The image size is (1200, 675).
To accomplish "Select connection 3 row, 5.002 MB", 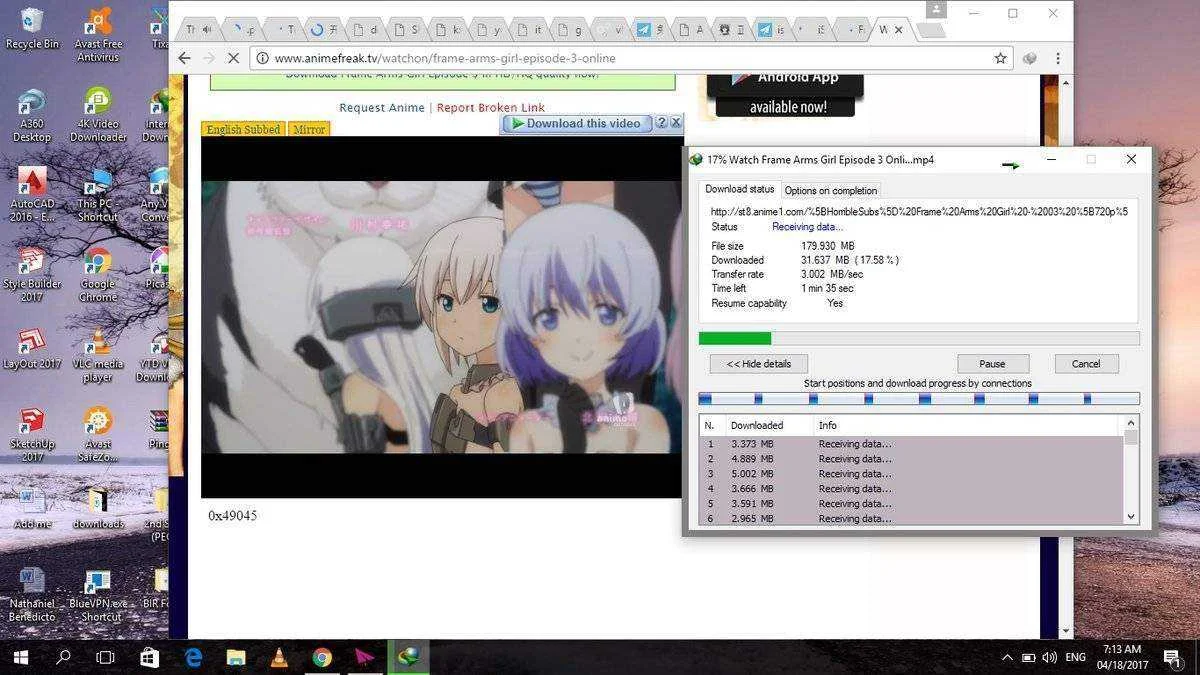I will 911,474.
